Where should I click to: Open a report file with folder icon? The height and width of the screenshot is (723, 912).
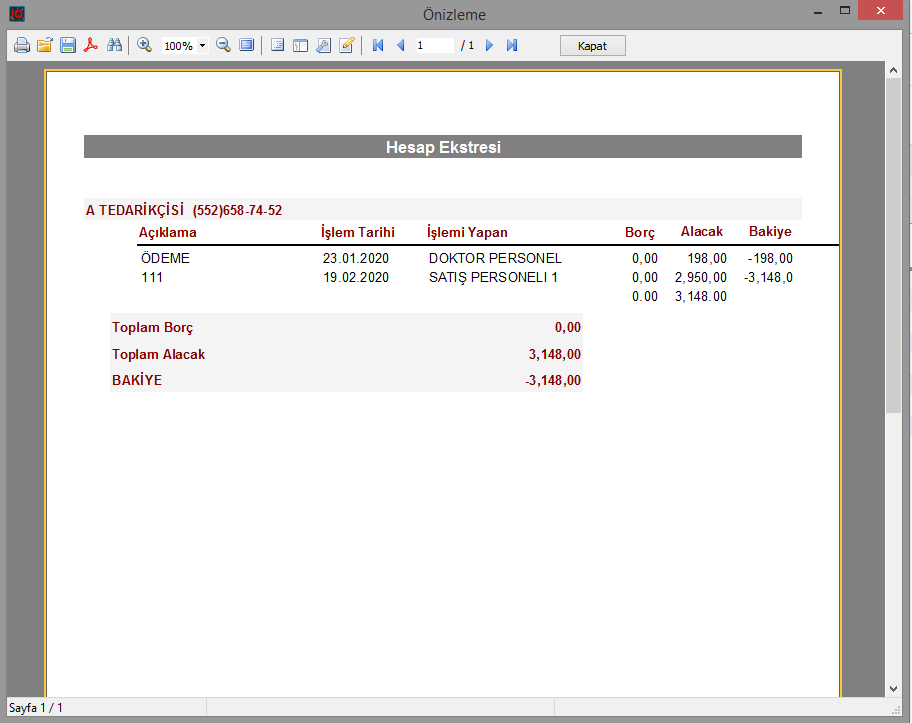point(44,45)
